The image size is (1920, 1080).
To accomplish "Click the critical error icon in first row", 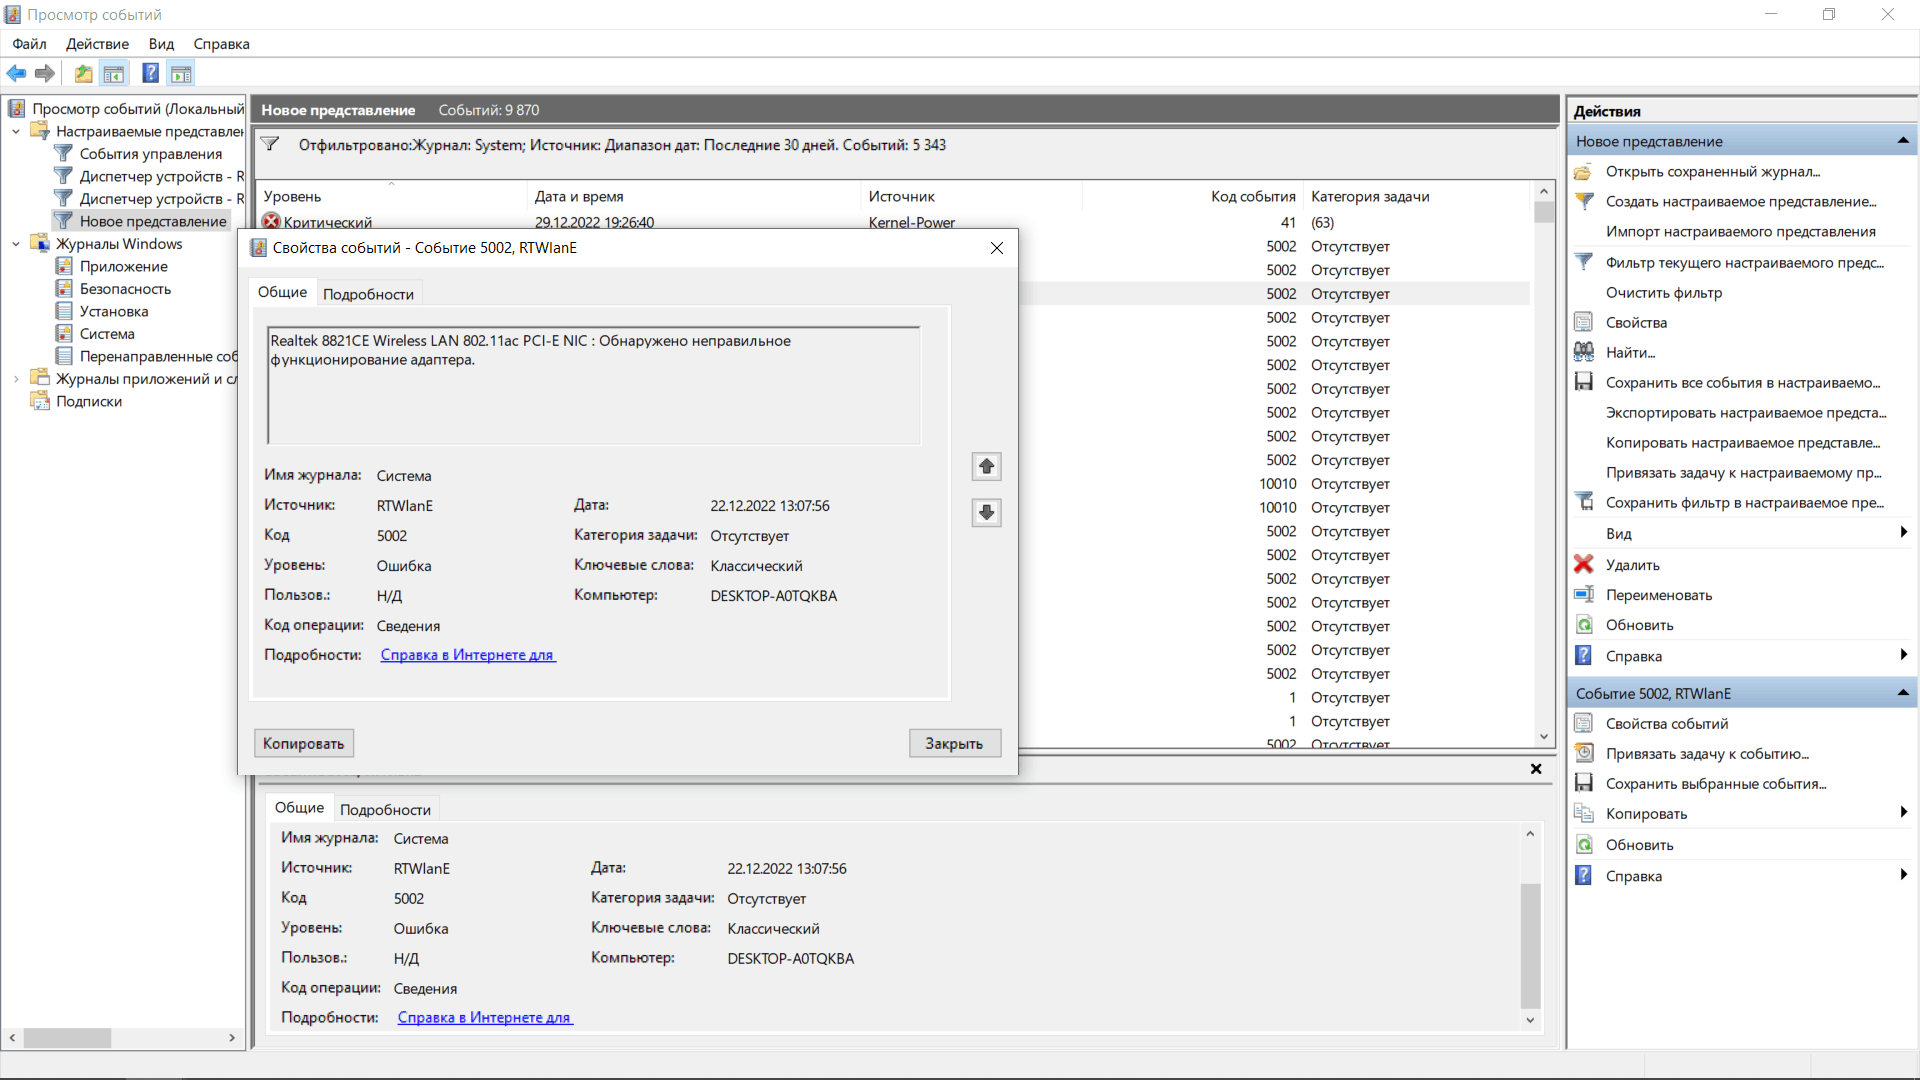I will [x=271, y=222].
